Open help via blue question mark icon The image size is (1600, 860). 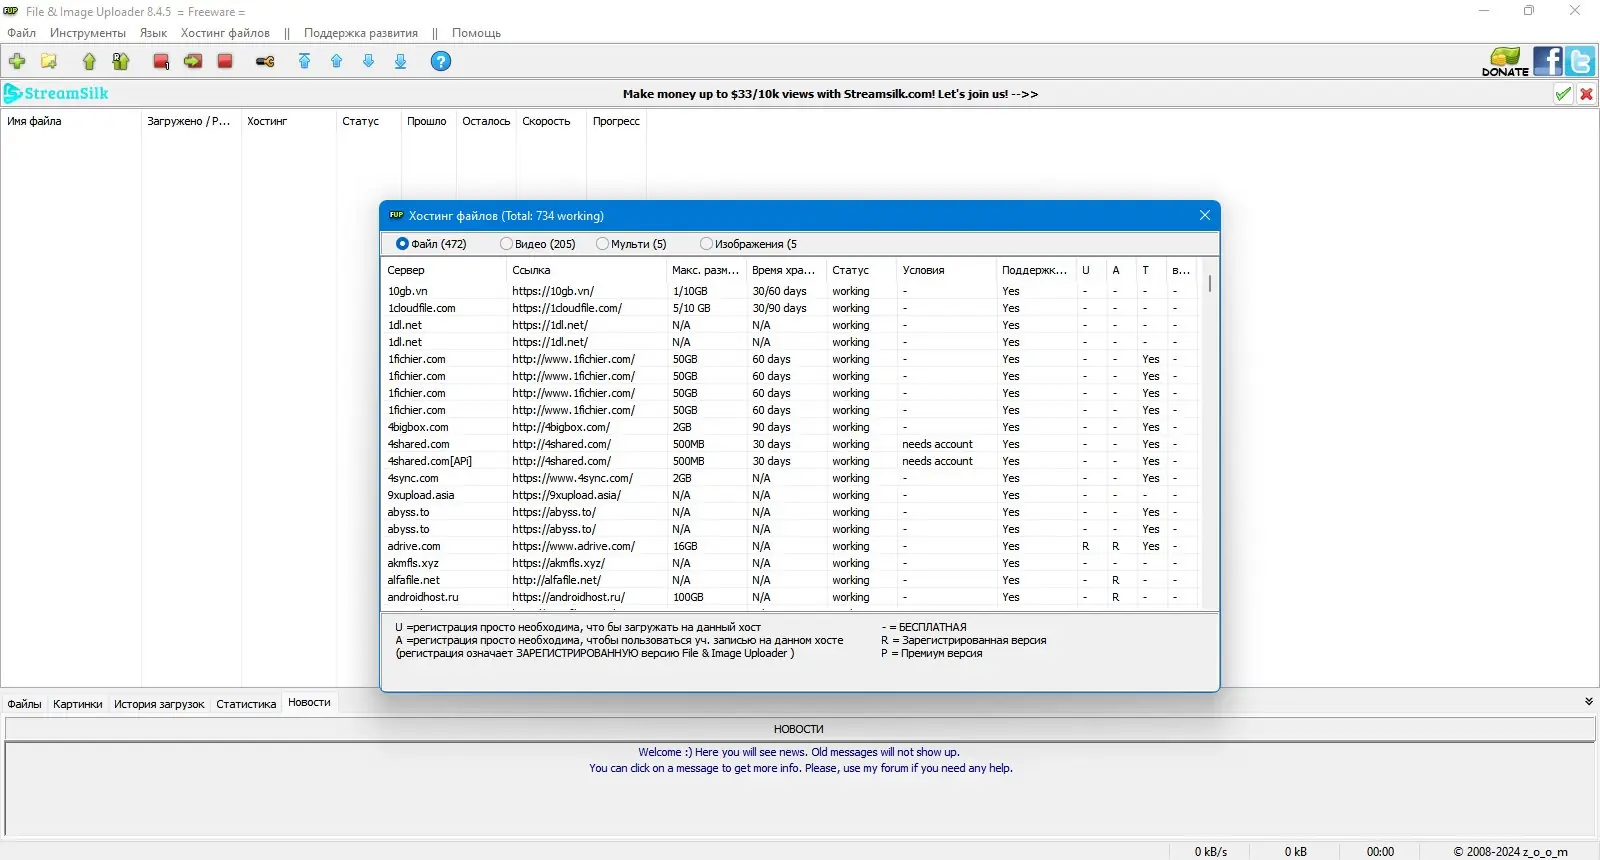(x=441, y=62)
